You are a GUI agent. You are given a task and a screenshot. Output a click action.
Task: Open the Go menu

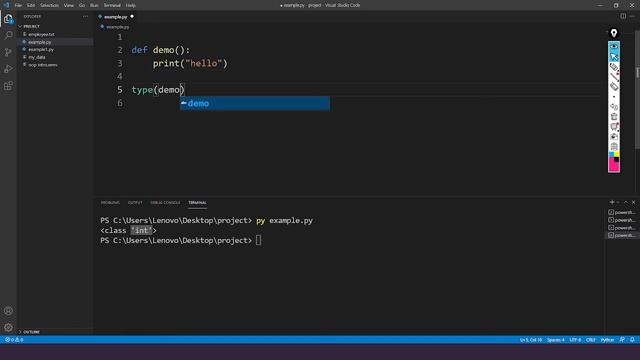(x=82, y=5)
